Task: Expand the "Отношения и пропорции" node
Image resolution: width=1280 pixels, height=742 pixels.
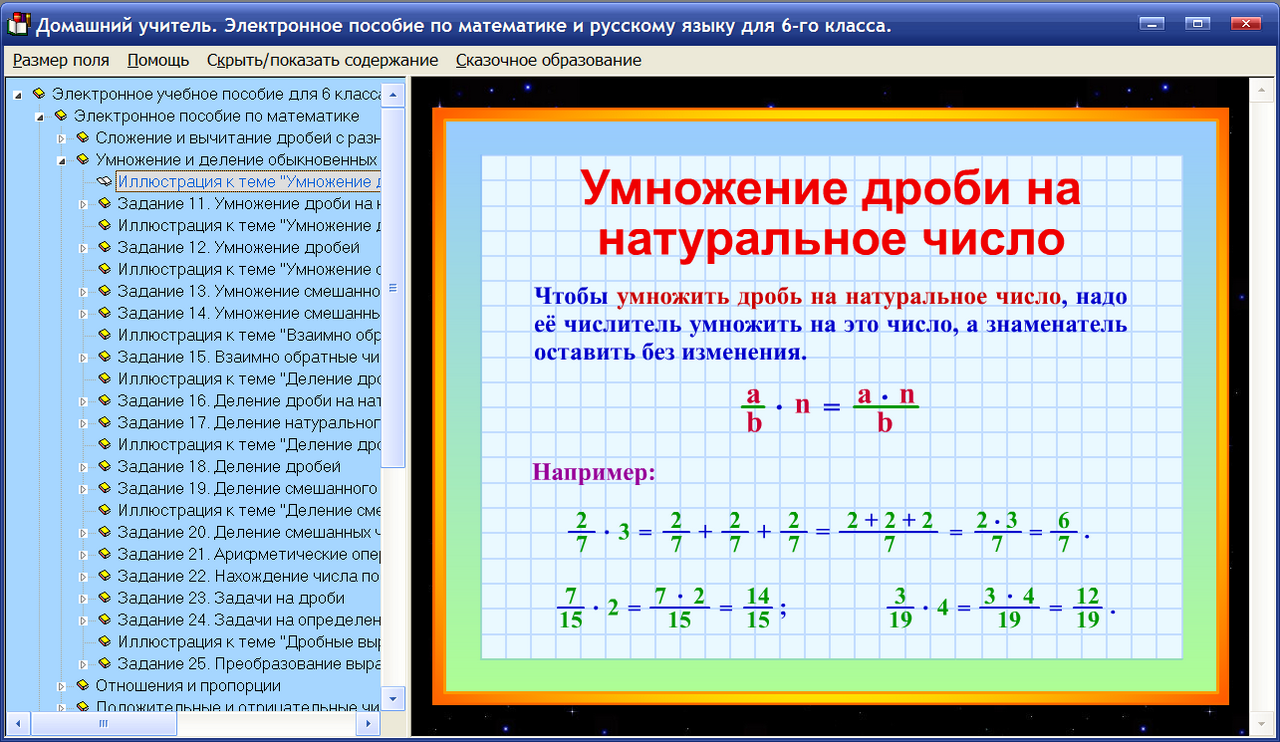Action: point(62,686)
